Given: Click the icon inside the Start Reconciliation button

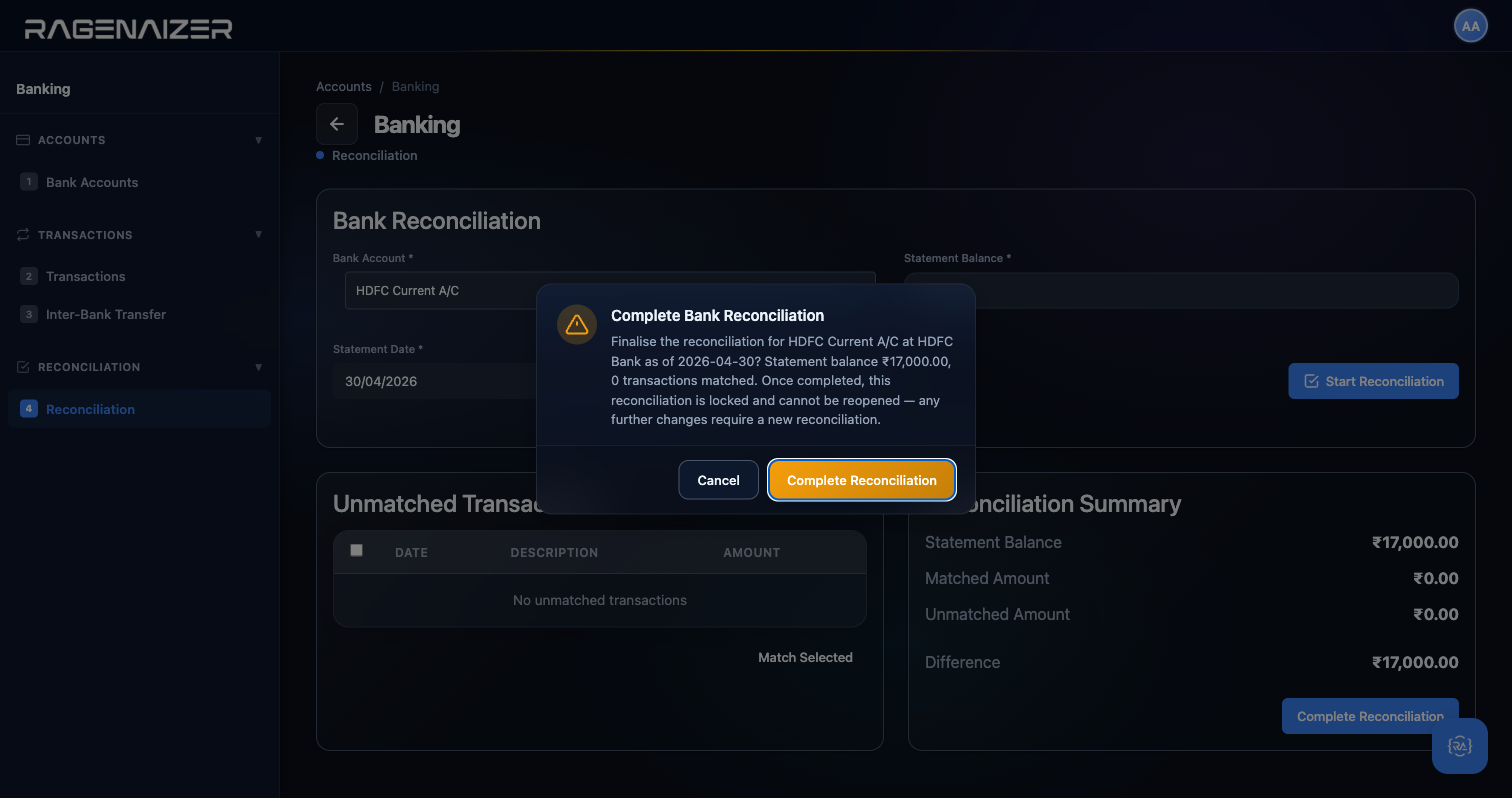Looking at the screenshot, I should point(1311,381).
